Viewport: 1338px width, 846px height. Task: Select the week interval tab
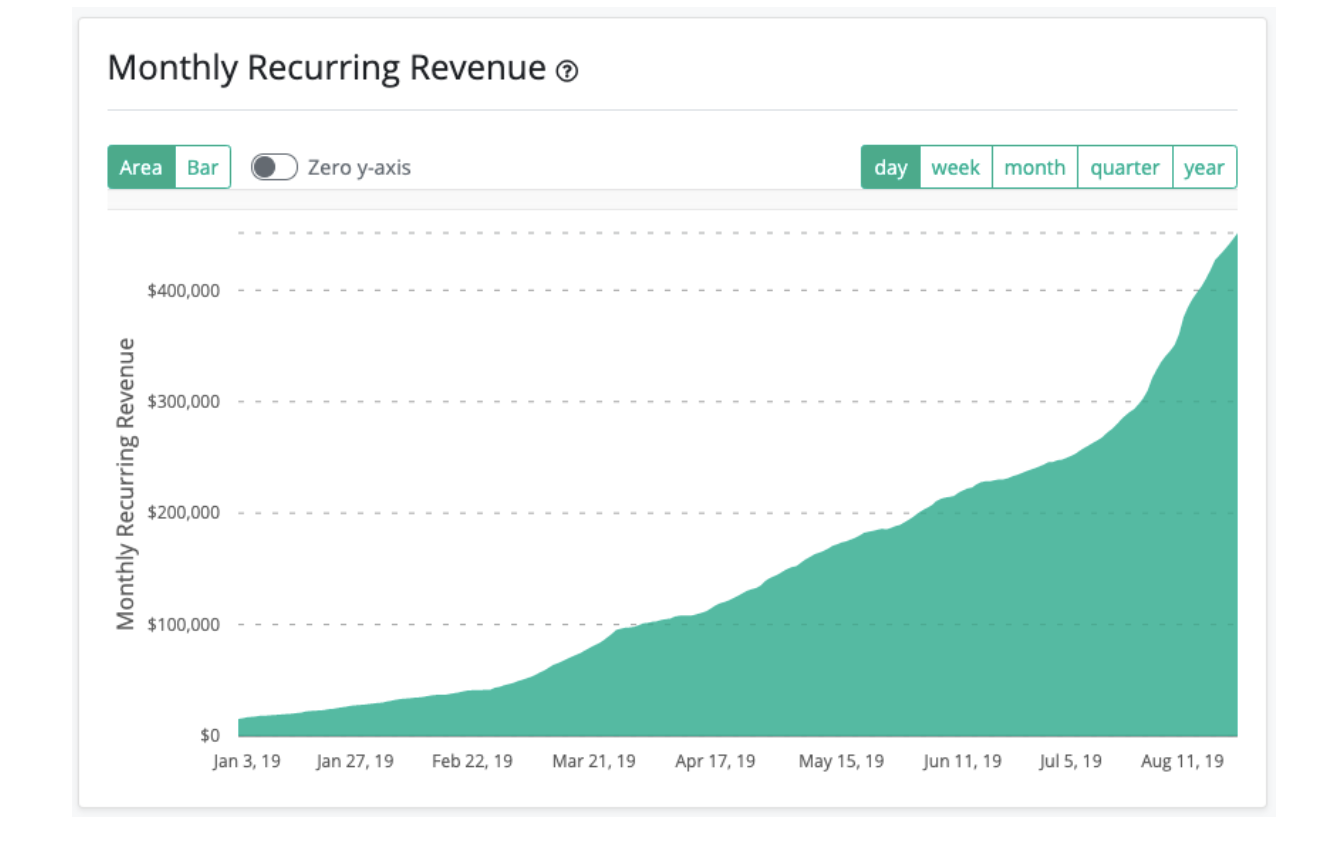pyautogui.click(x=955, y=167)
